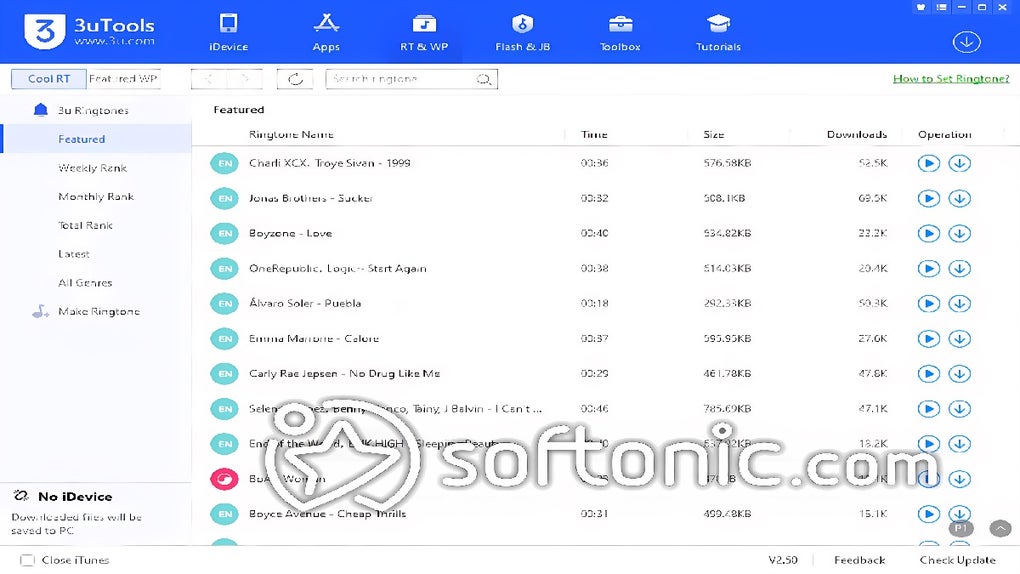The height and width of the screenshot is (574, 1020).
Task: Open the Apps section
Action: click(326, 32)
